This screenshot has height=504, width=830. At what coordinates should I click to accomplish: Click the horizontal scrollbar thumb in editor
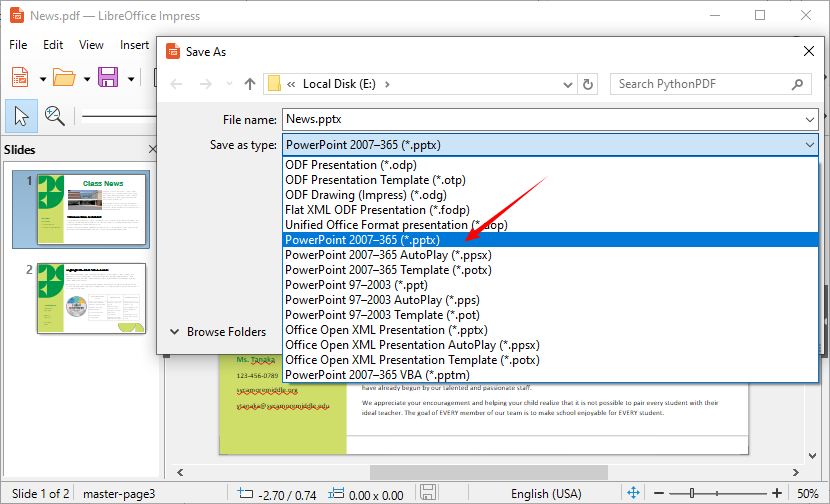click(489, 472)
